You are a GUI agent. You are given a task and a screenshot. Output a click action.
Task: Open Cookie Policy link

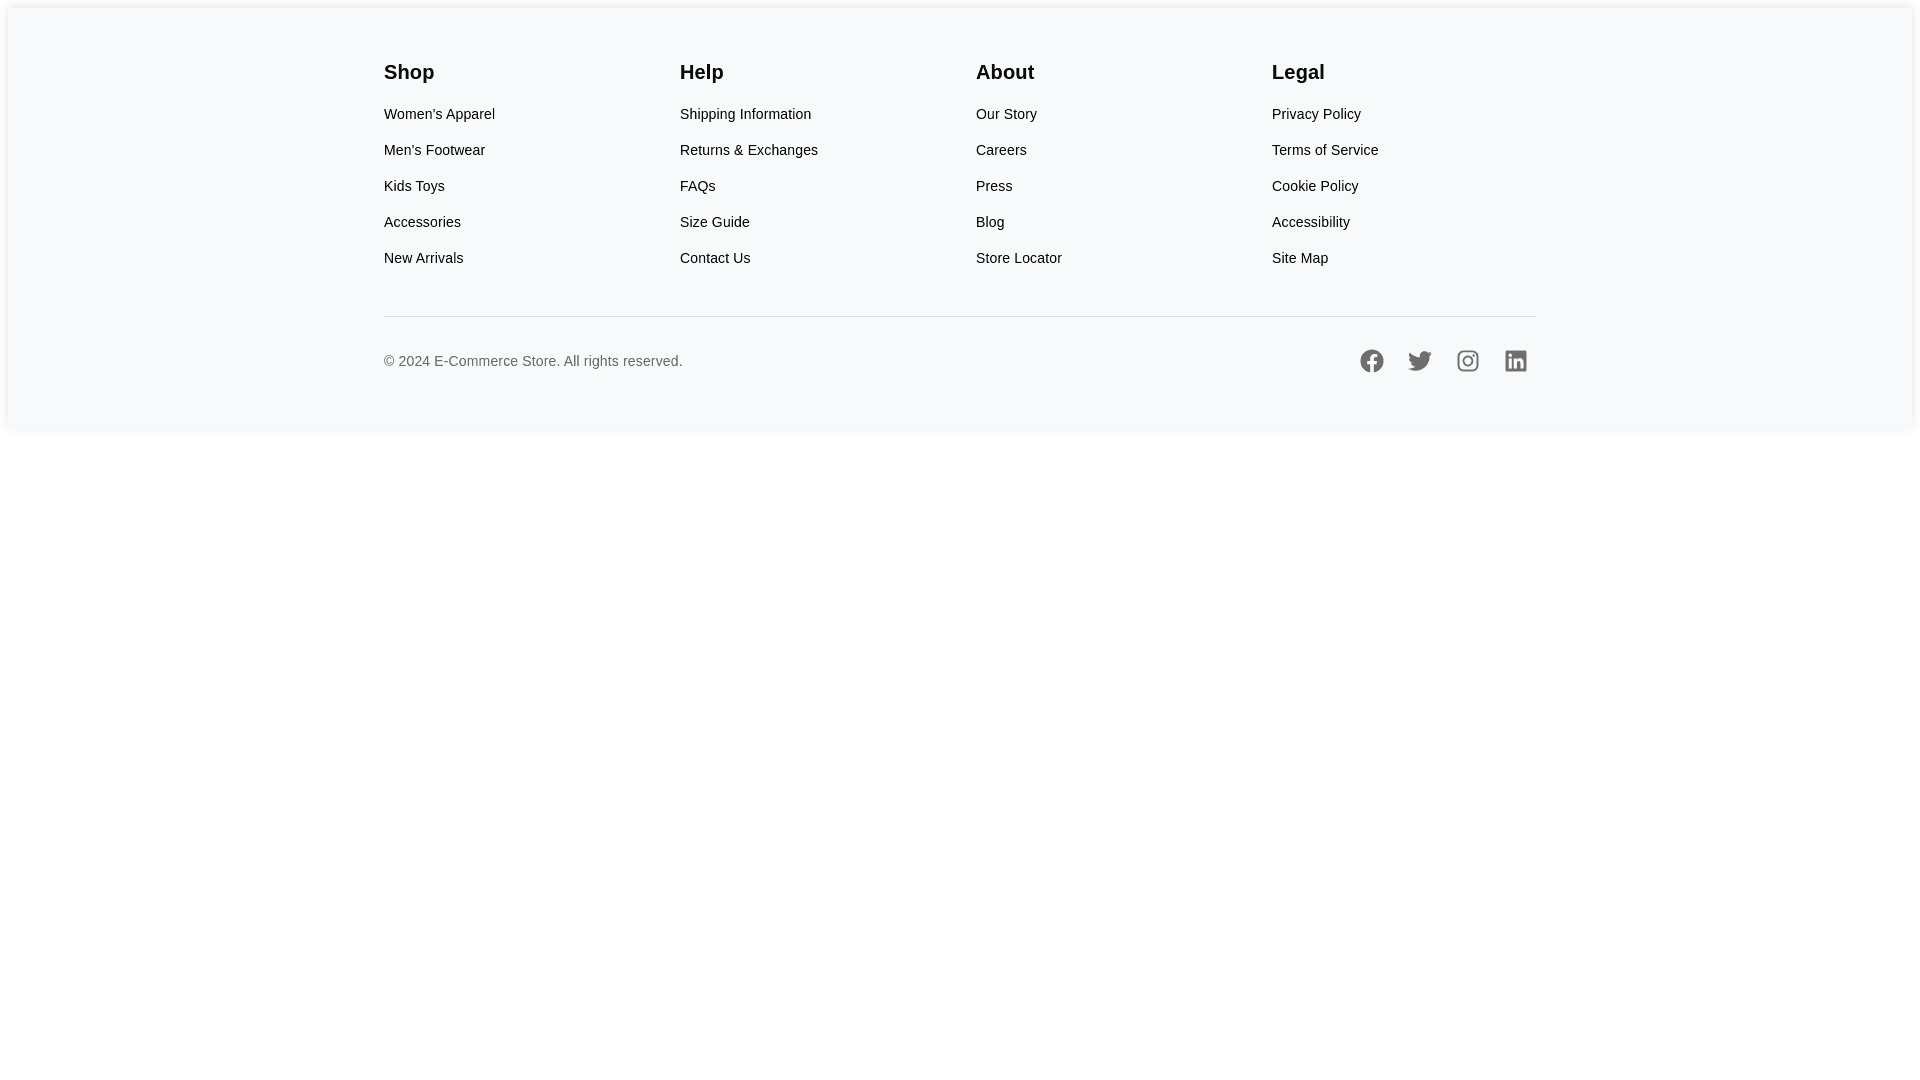tap(1314, 186)
